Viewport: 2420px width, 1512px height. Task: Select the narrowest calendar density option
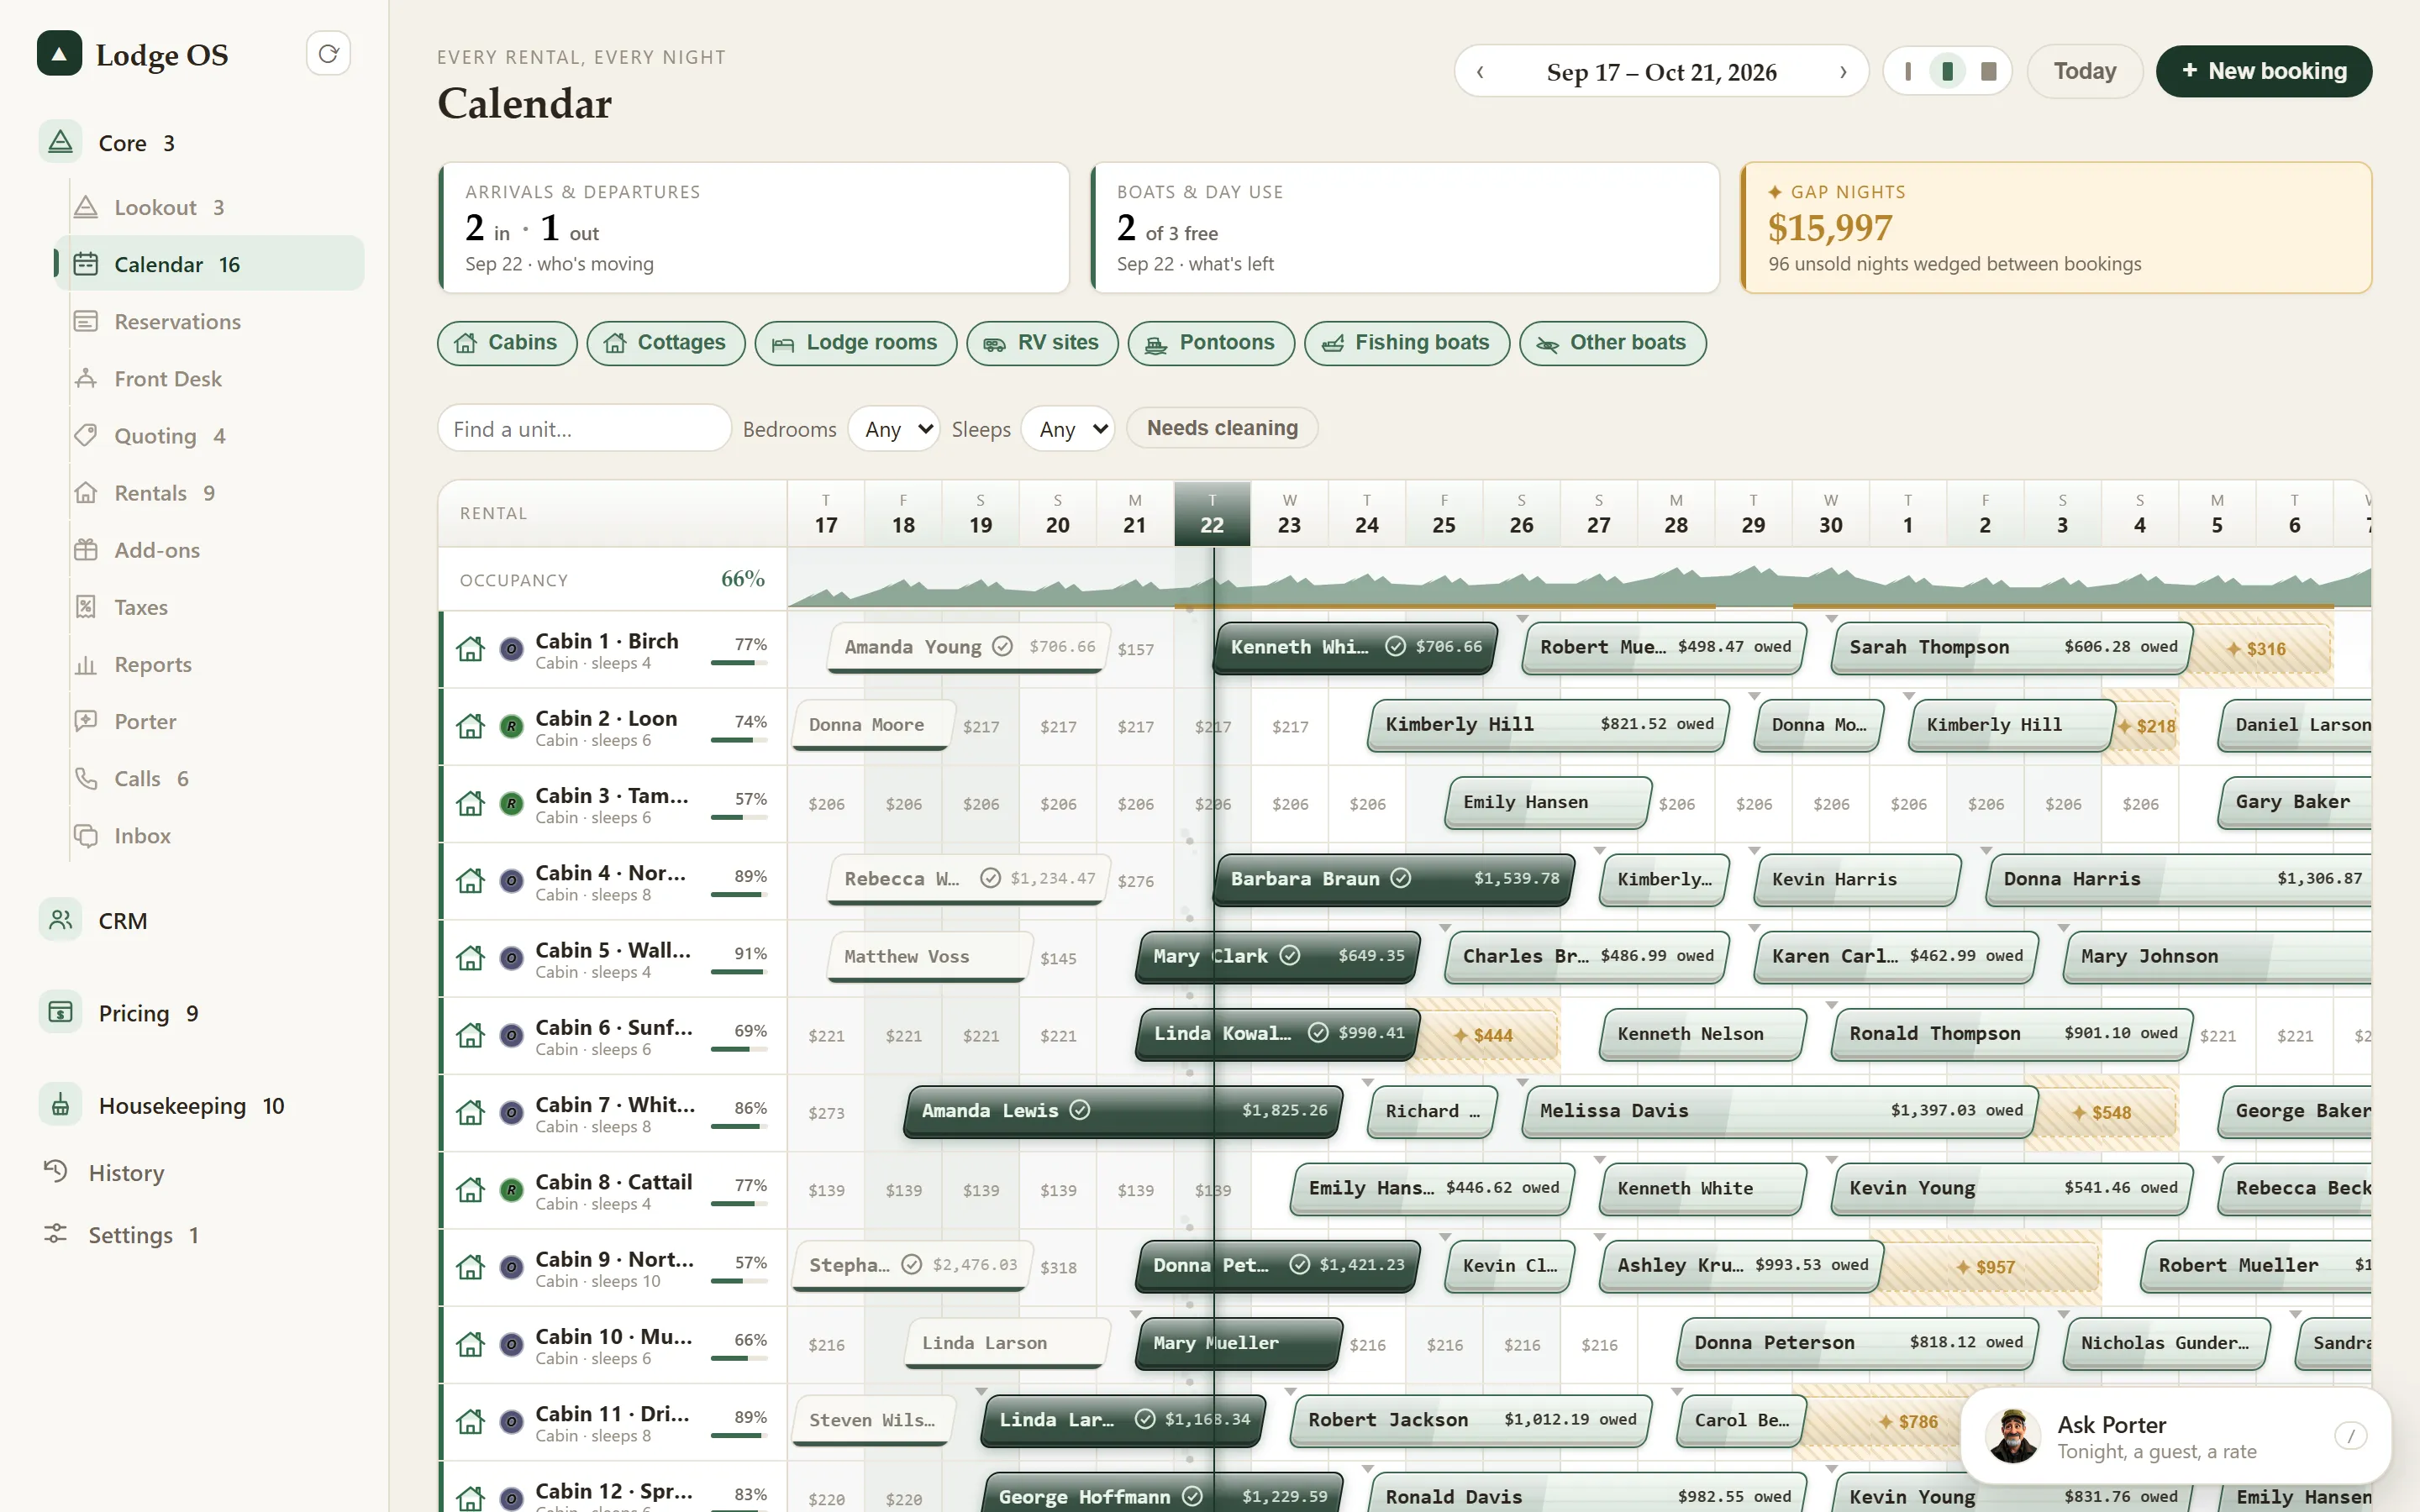(1908, 71)
